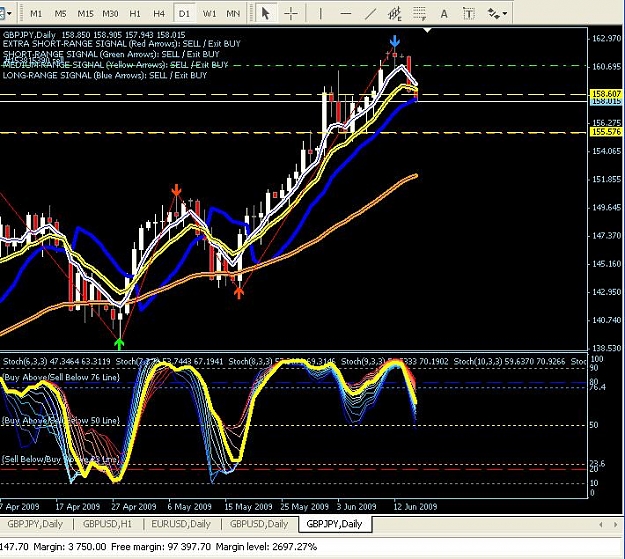Viewport: 625px width, 559px height.
Task: Click the LONG-RANGE SIGNAL (Blue Arrows) text
Action: point(105,75)
